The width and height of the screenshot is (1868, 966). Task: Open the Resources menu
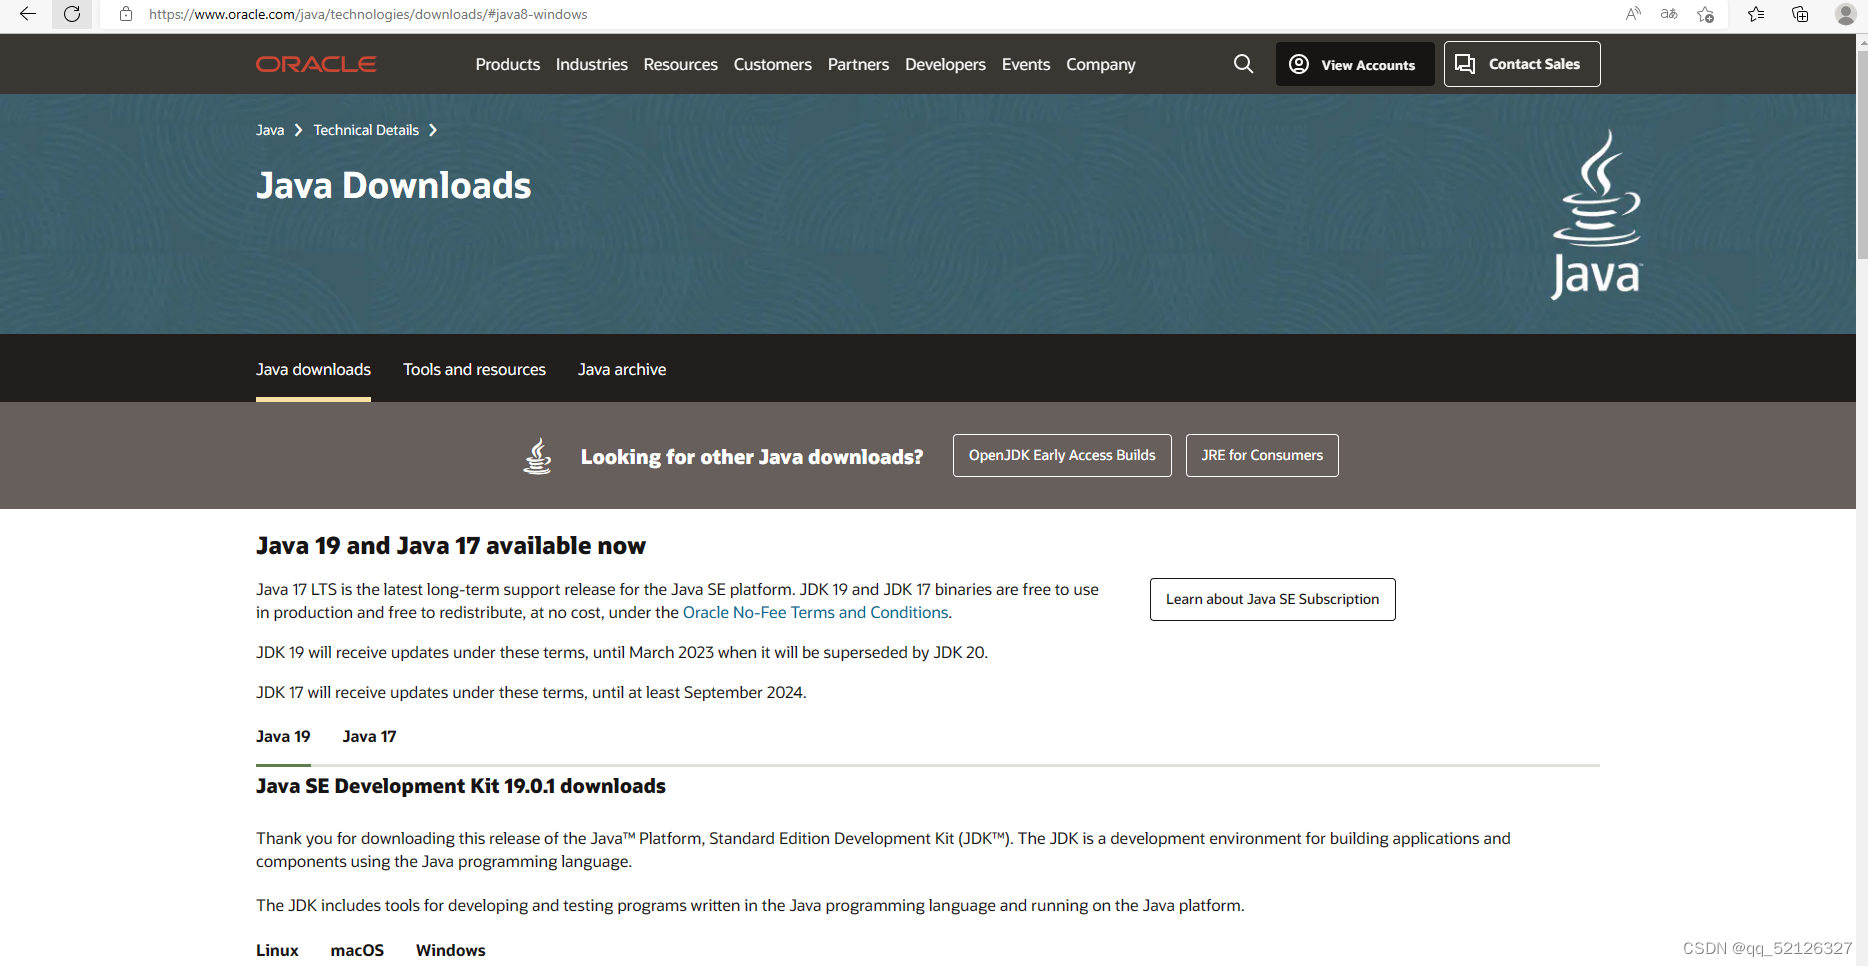(x=681, y=64)
